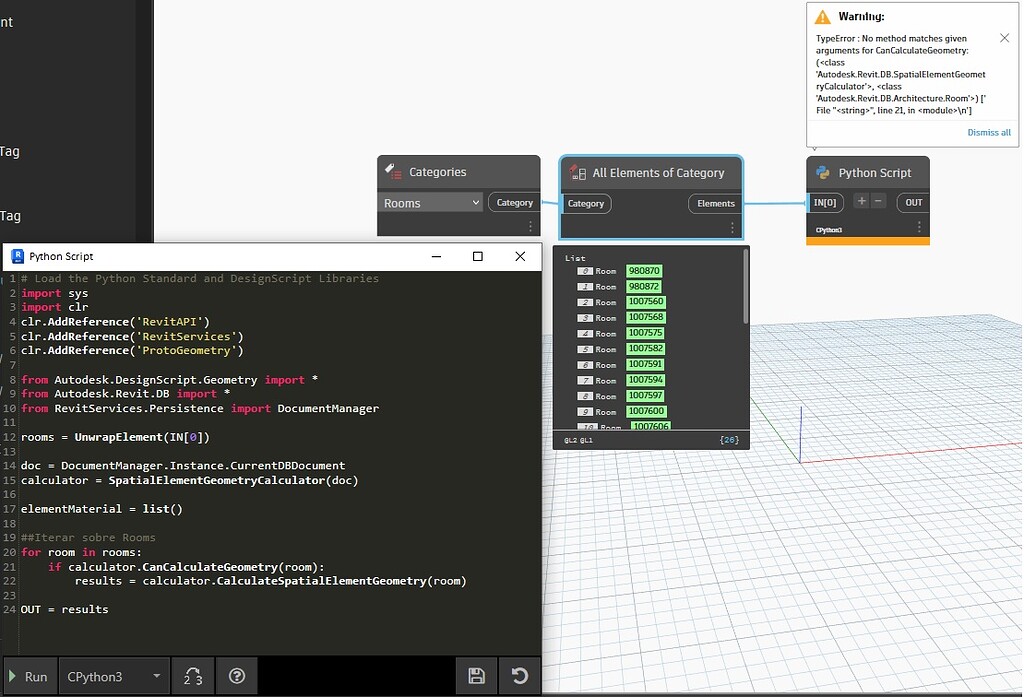Open the Categories node three-dot menu

tap(531, 227)
